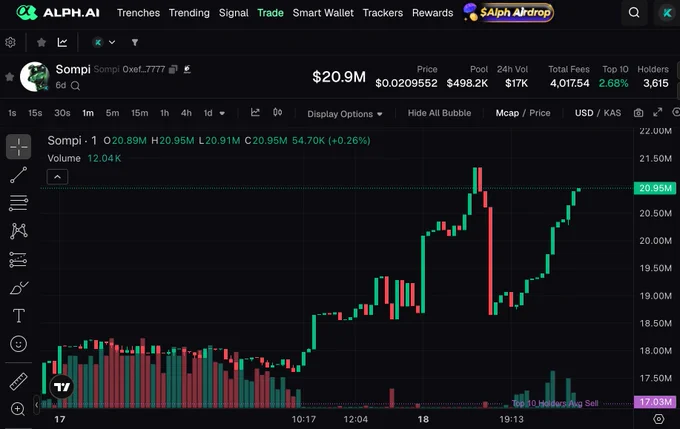Copy the Sompi contract address

[173, 69]
